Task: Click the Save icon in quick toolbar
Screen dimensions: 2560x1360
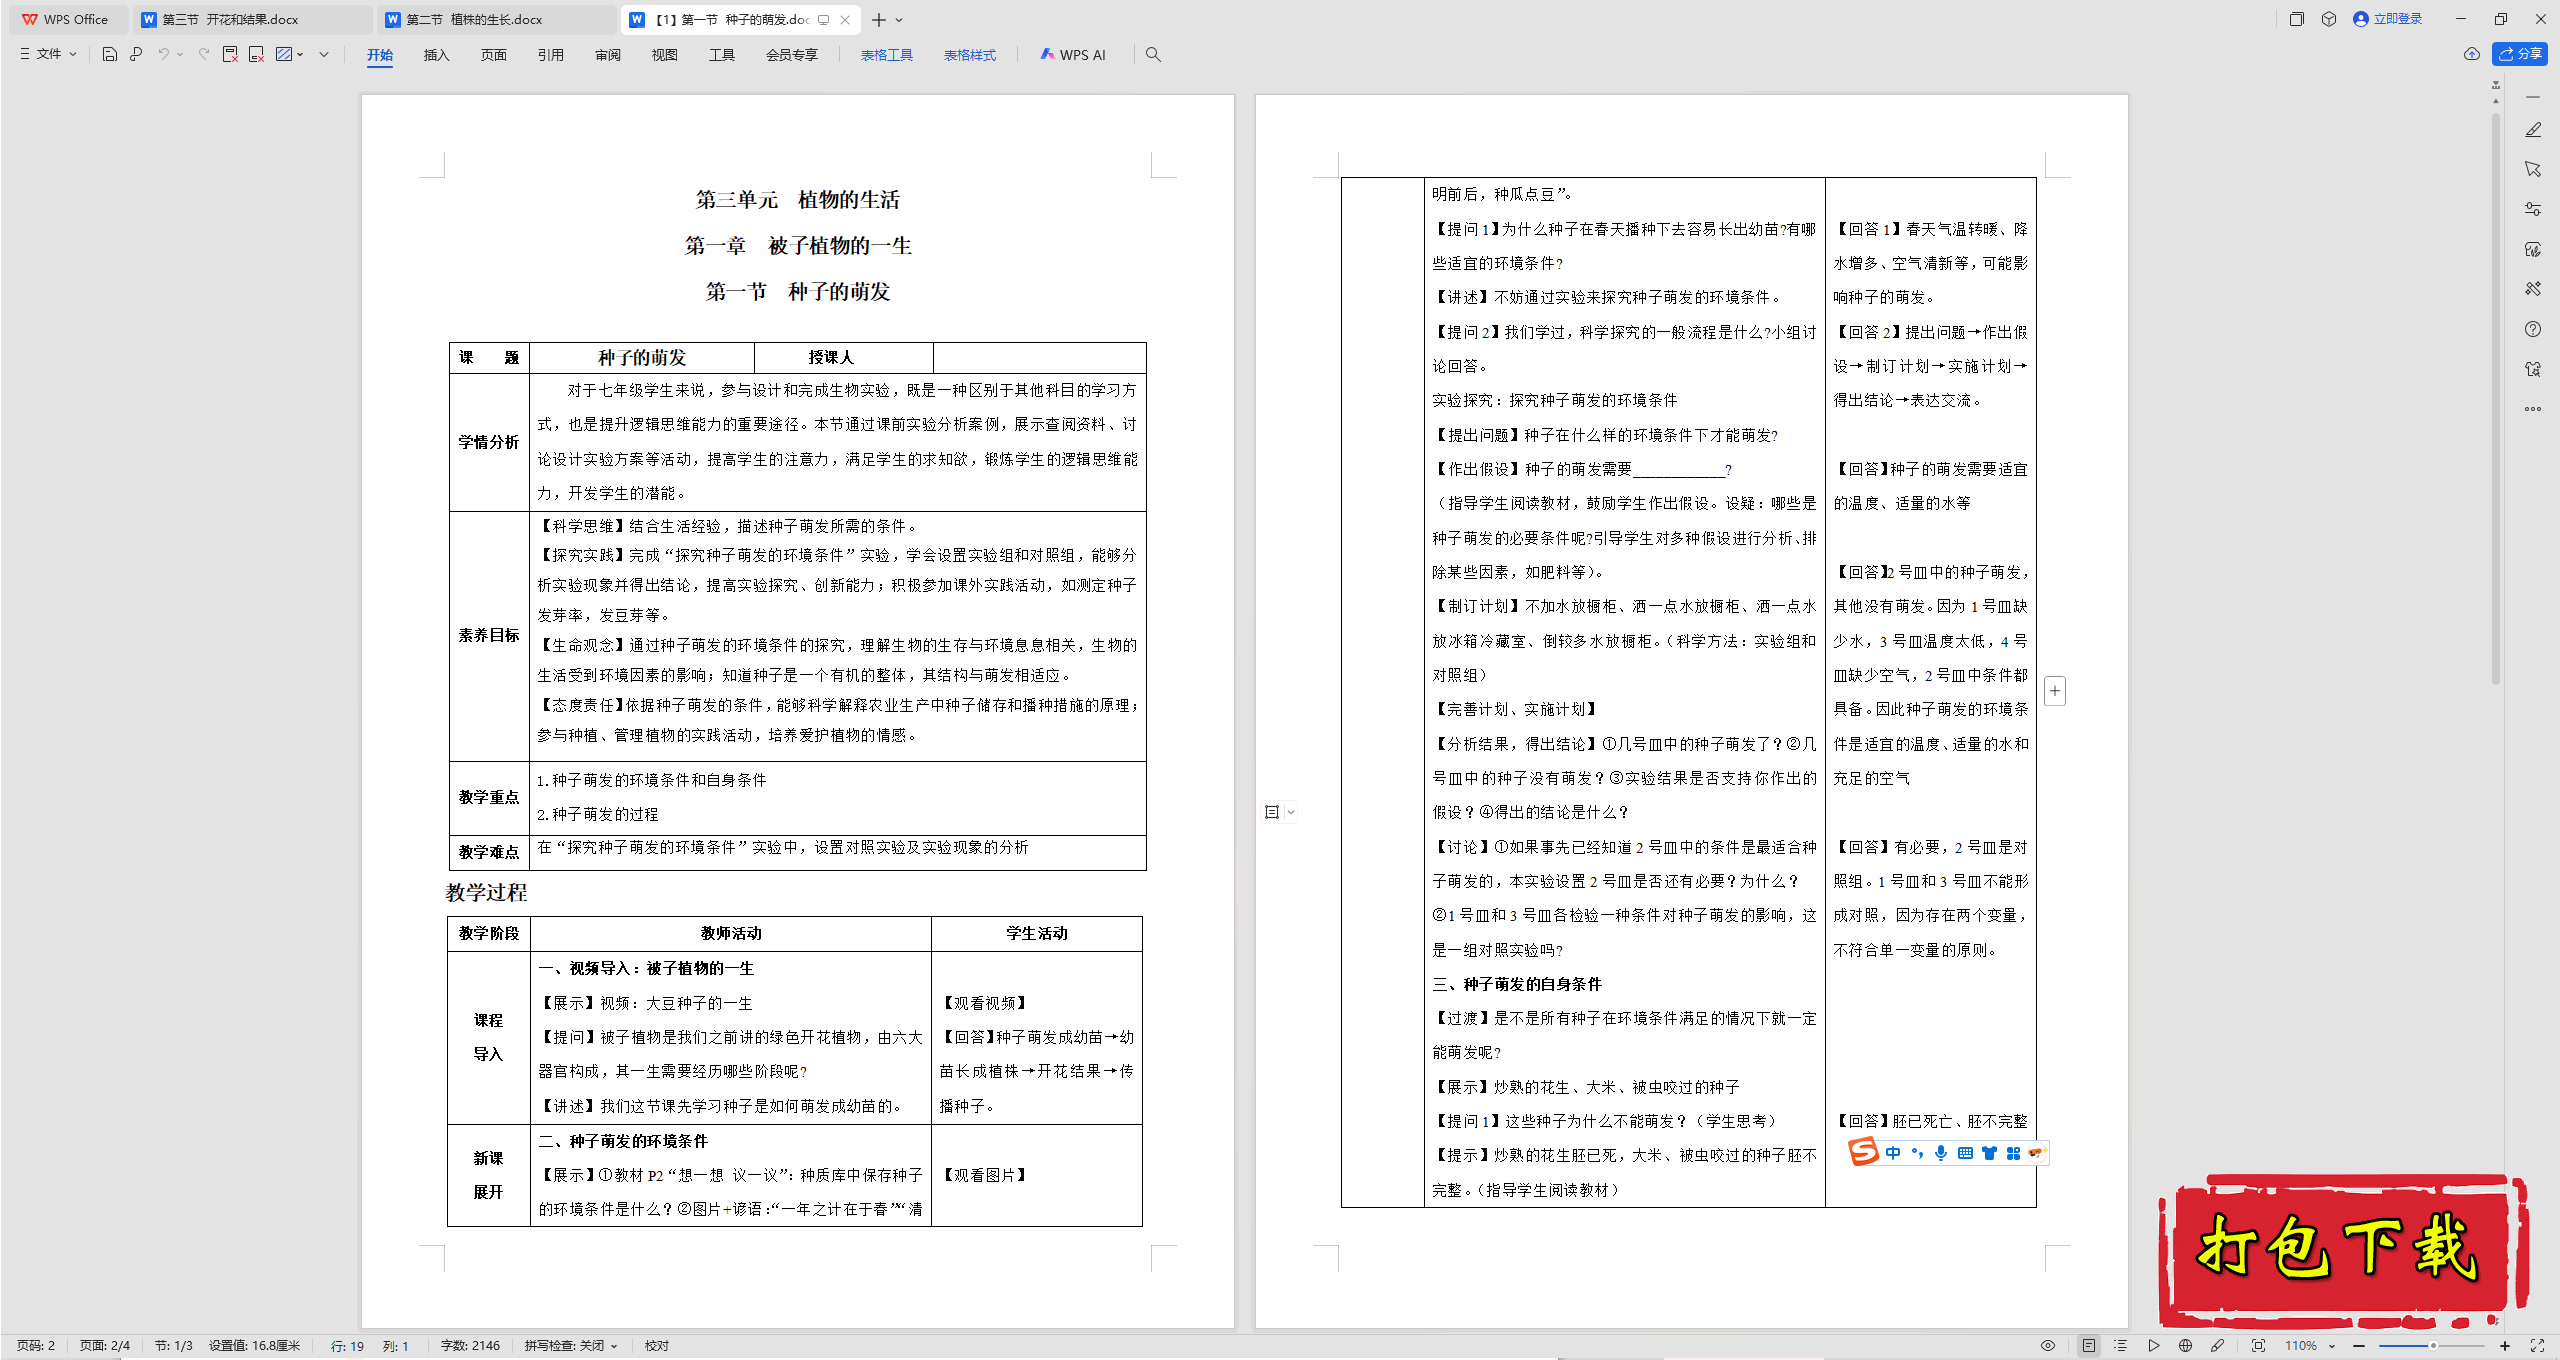Action: 110,54
